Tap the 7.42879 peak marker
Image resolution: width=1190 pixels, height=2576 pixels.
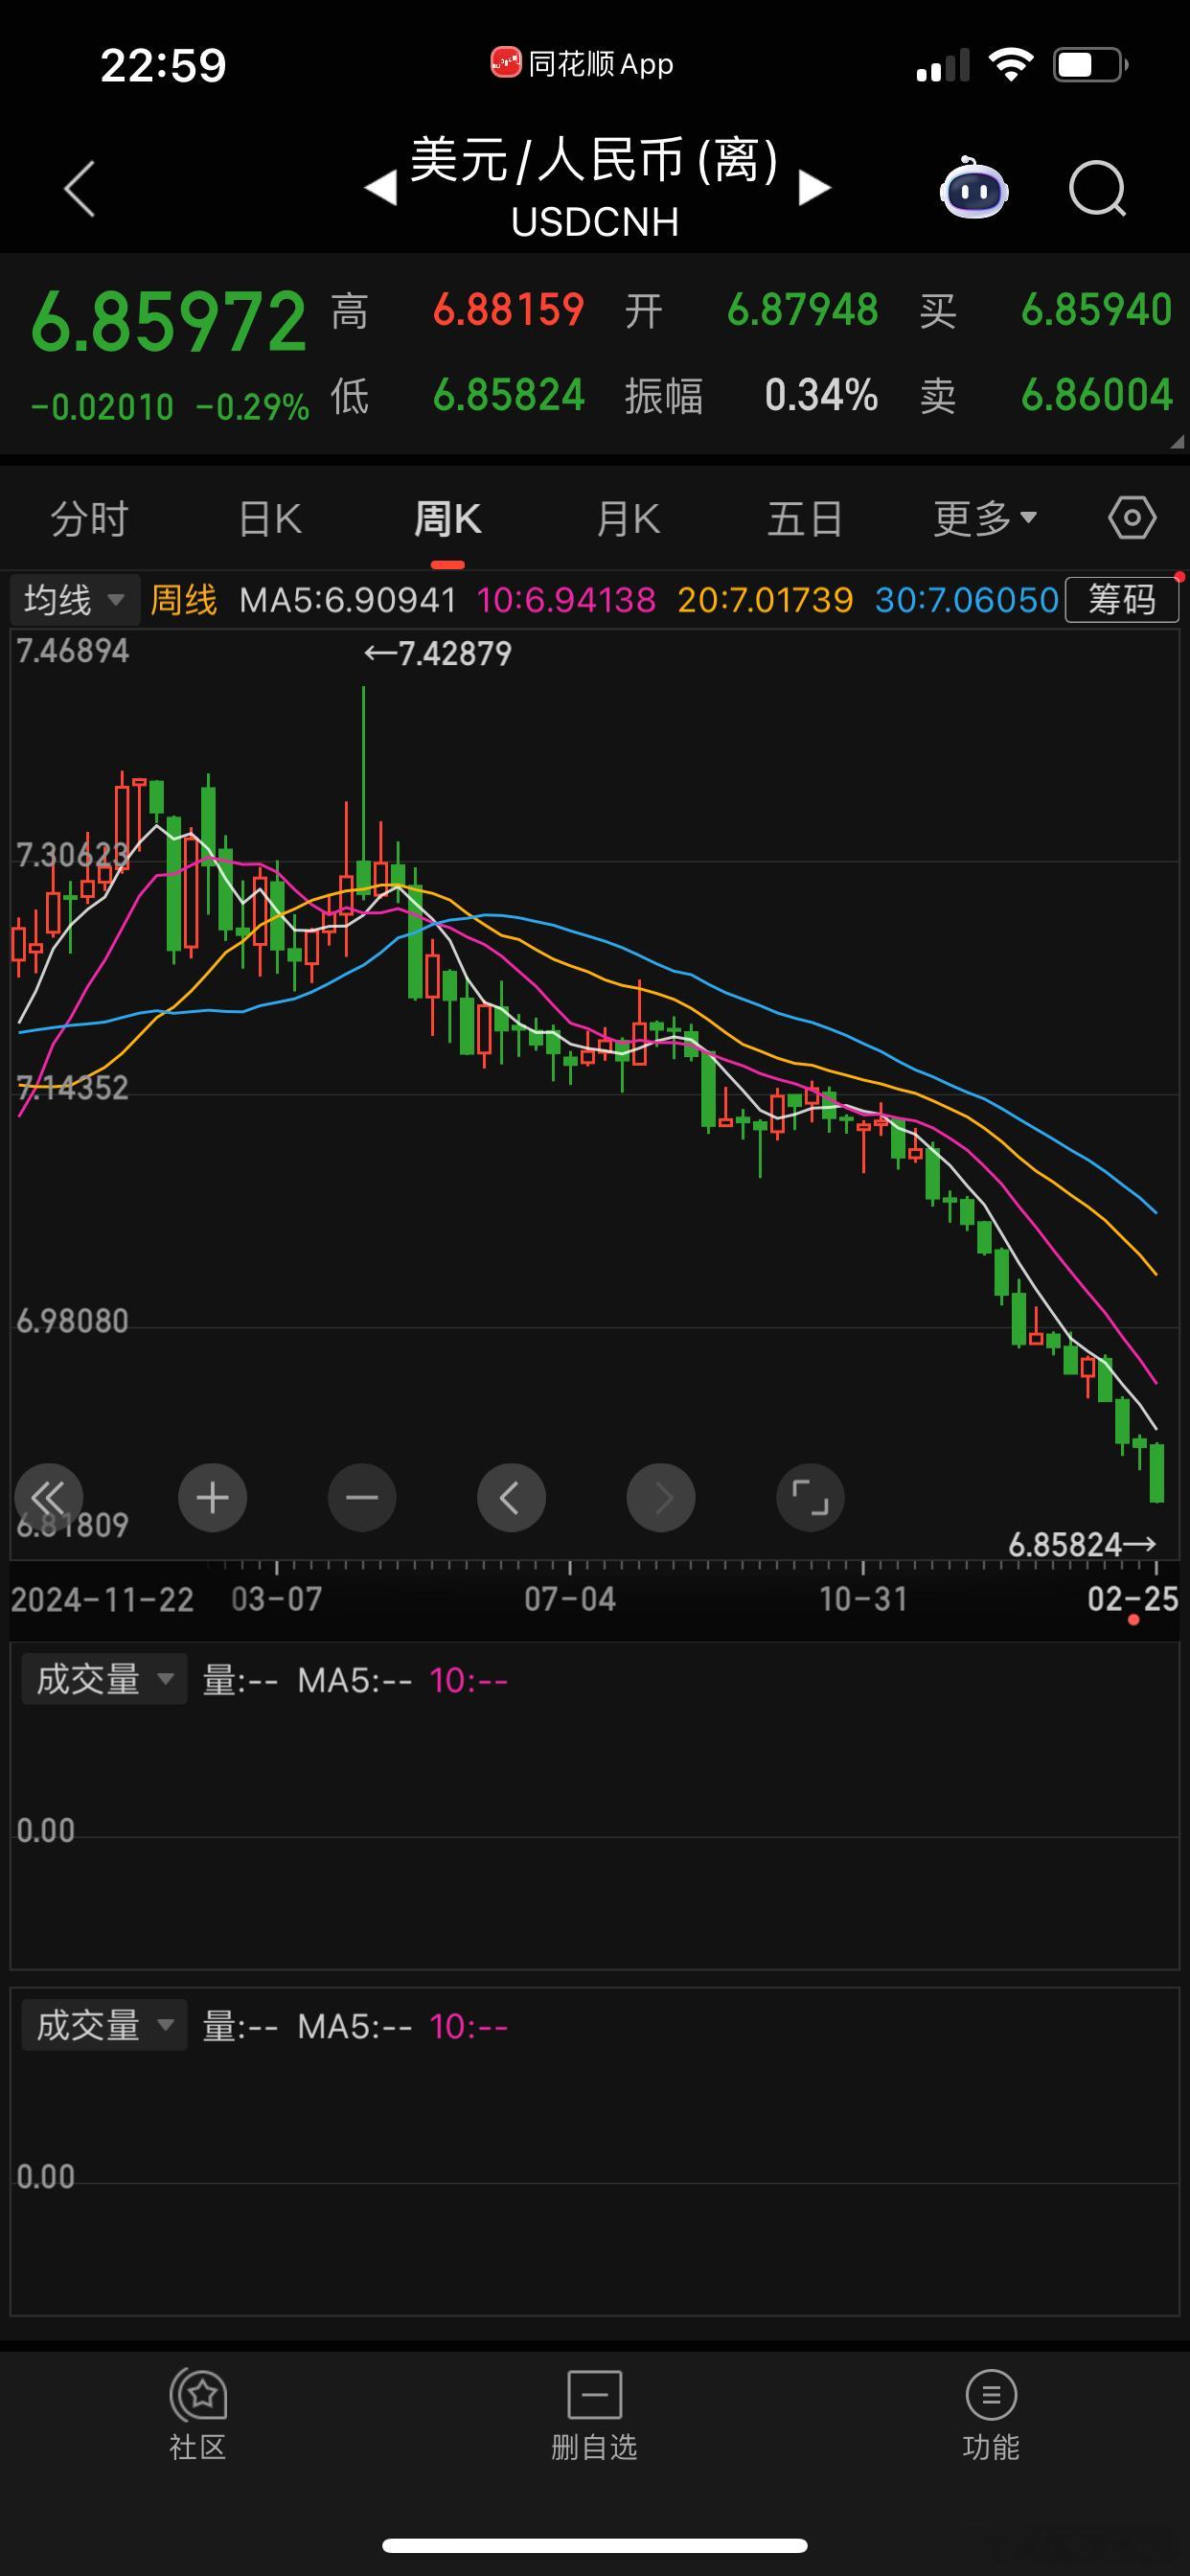point(438,654)
